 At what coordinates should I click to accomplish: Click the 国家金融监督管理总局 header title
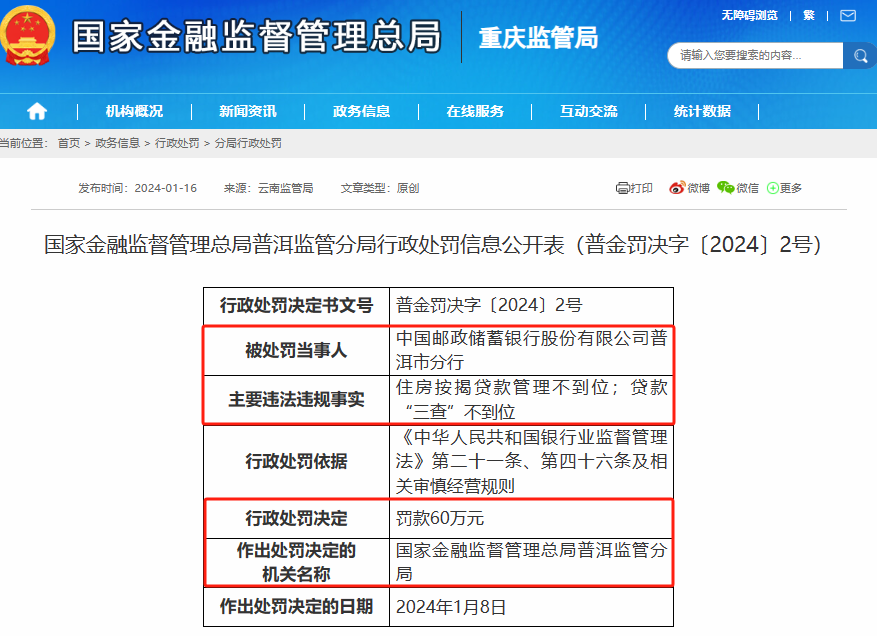click(257, 37)
